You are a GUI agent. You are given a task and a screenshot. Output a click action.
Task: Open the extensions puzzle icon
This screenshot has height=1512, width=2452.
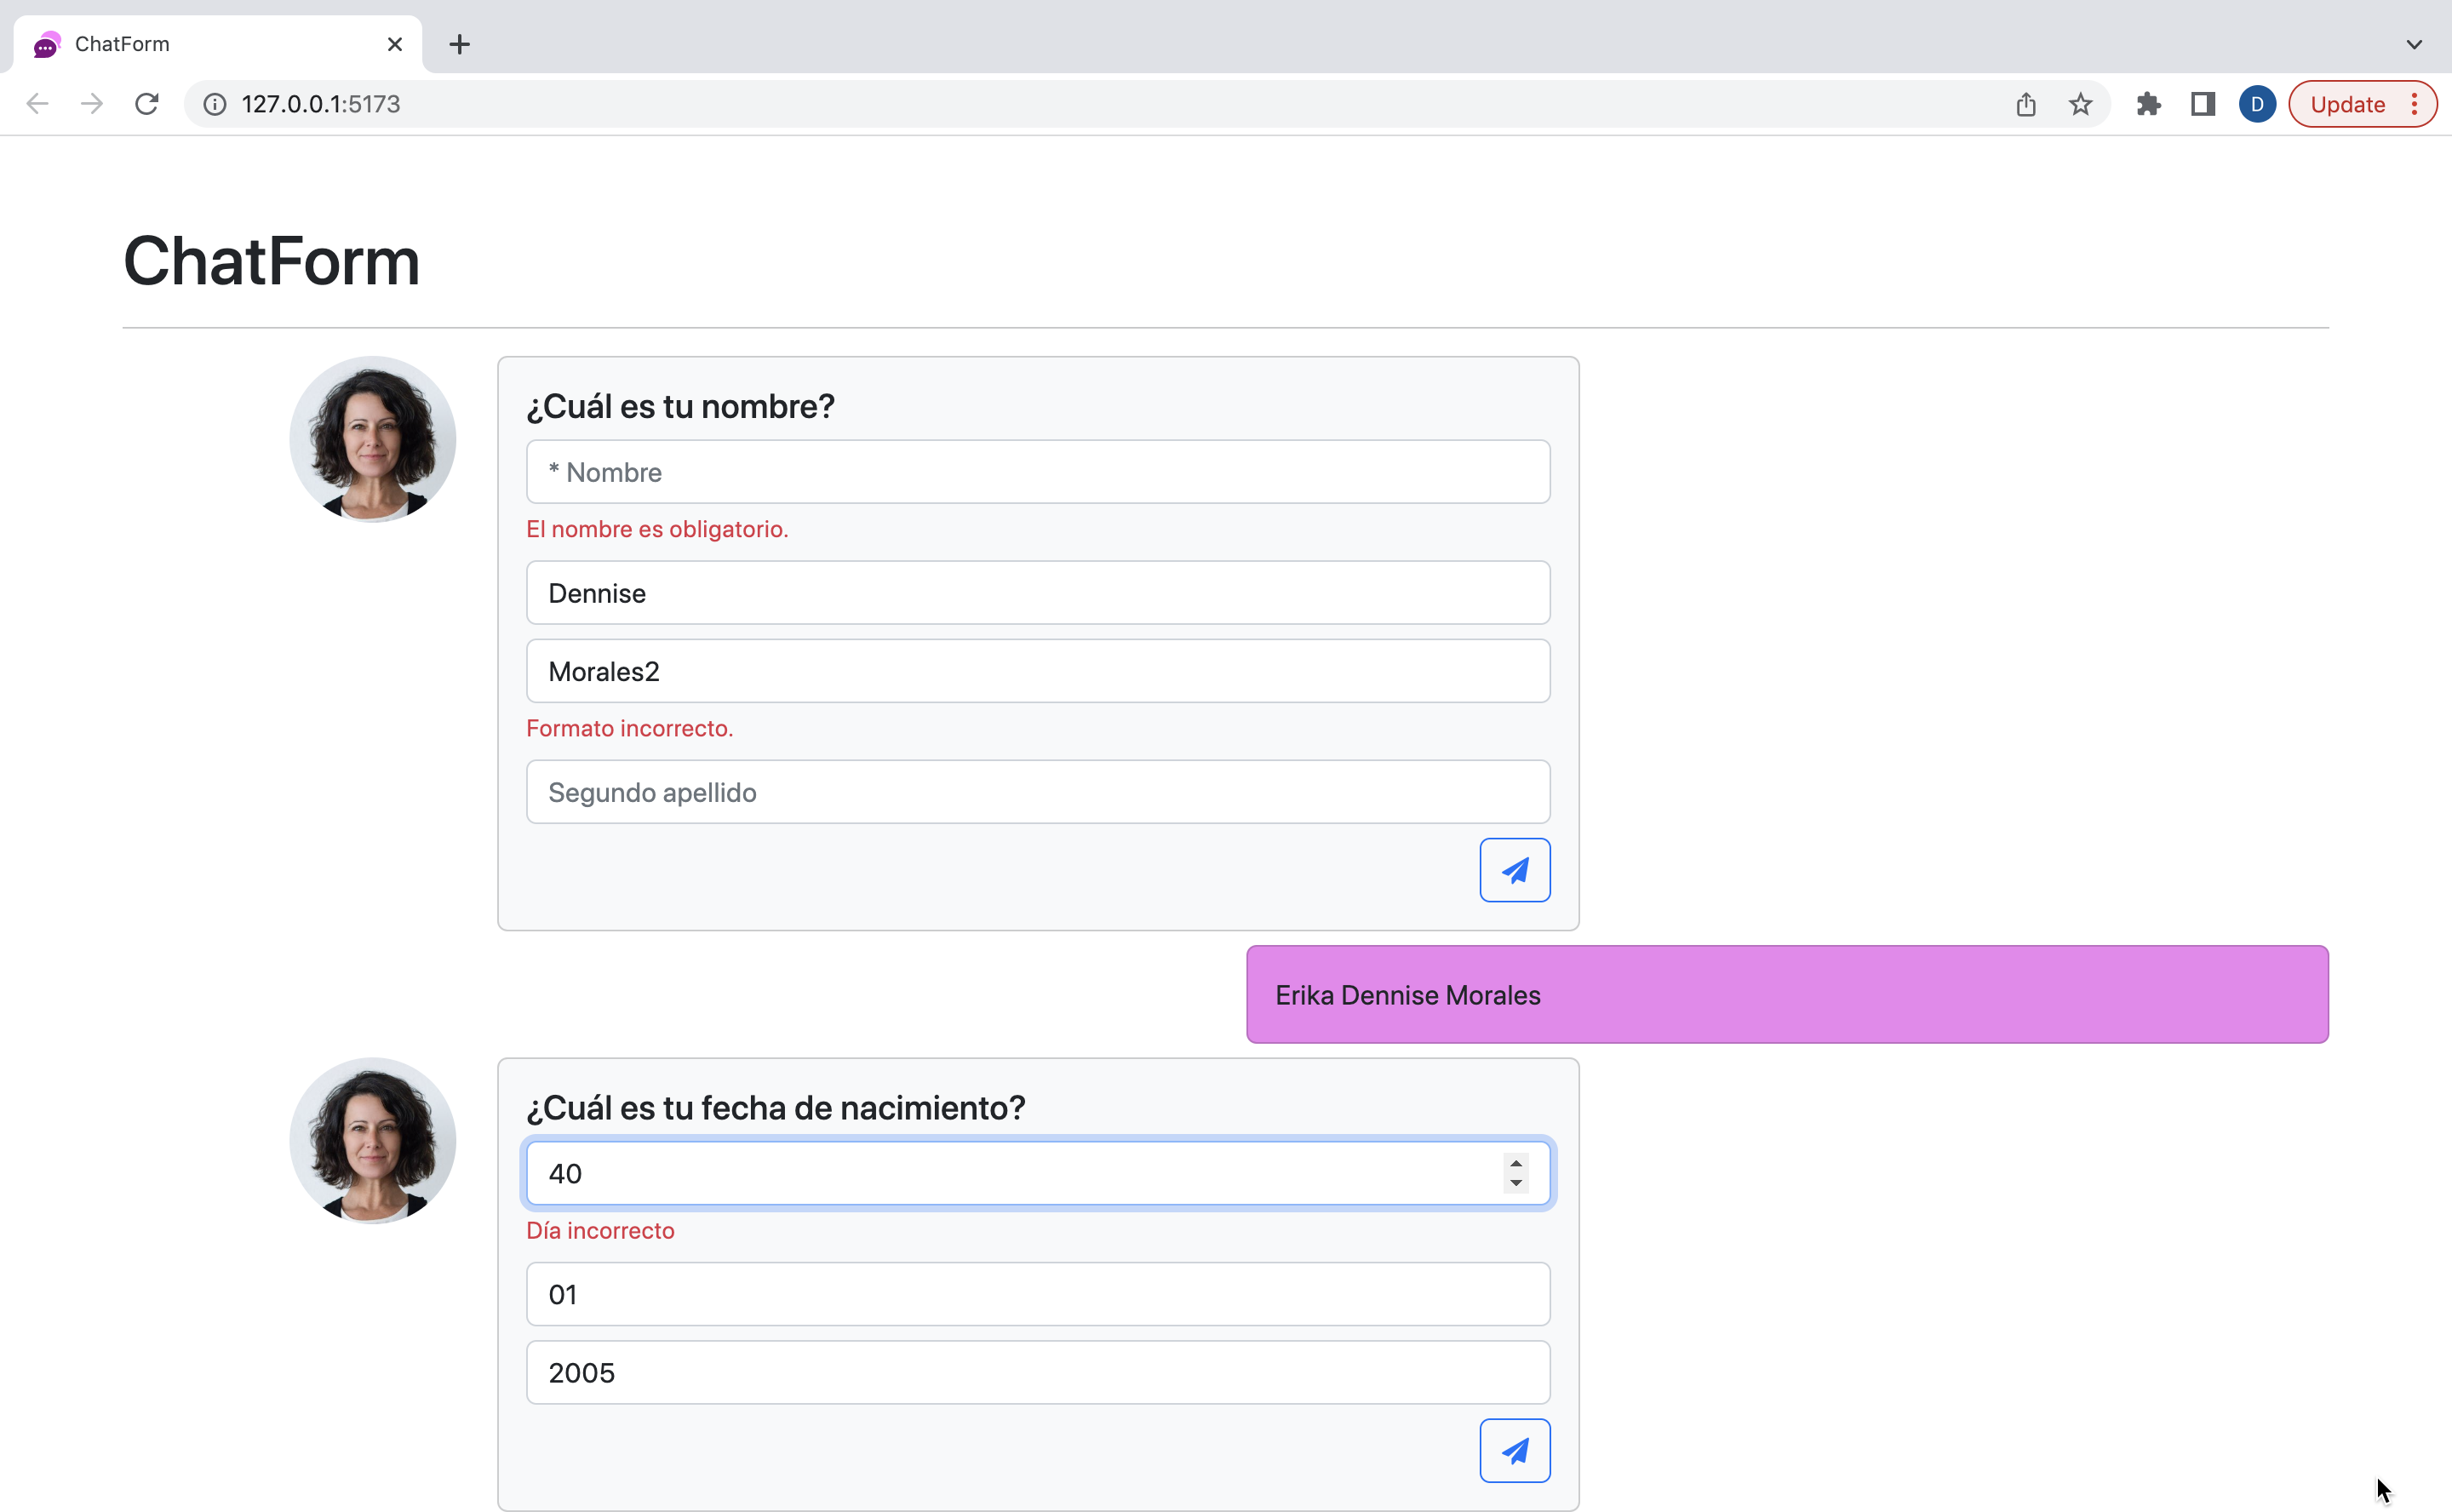[2149, 103]
